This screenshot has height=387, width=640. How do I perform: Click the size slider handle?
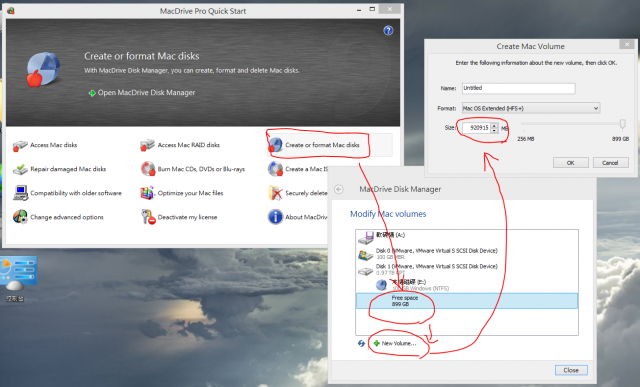[x=622, y=124]
